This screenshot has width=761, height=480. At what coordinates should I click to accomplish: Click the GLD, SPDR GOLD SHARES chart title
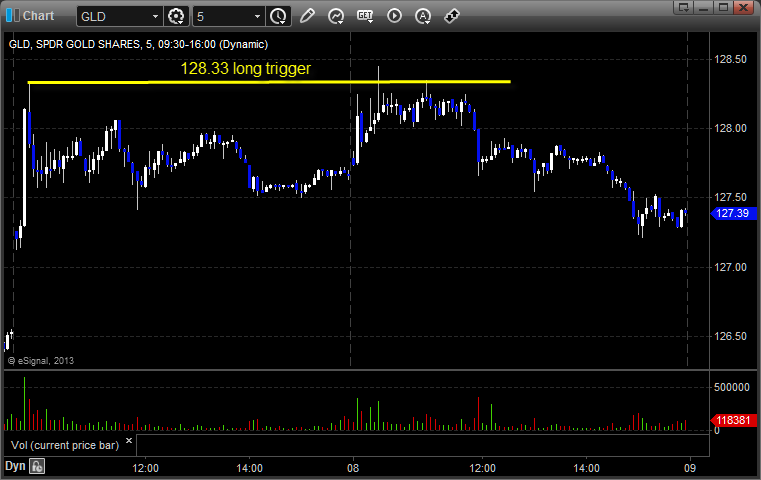coord(138,44)
